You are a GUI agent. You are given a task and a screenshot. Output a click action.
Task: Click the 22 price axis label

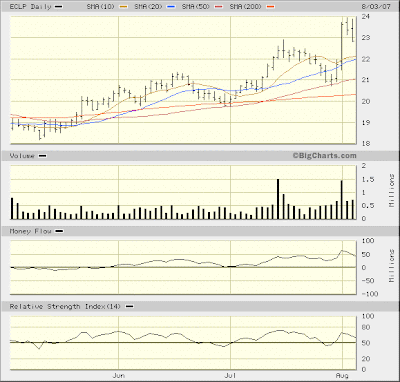tap(366, 59)
